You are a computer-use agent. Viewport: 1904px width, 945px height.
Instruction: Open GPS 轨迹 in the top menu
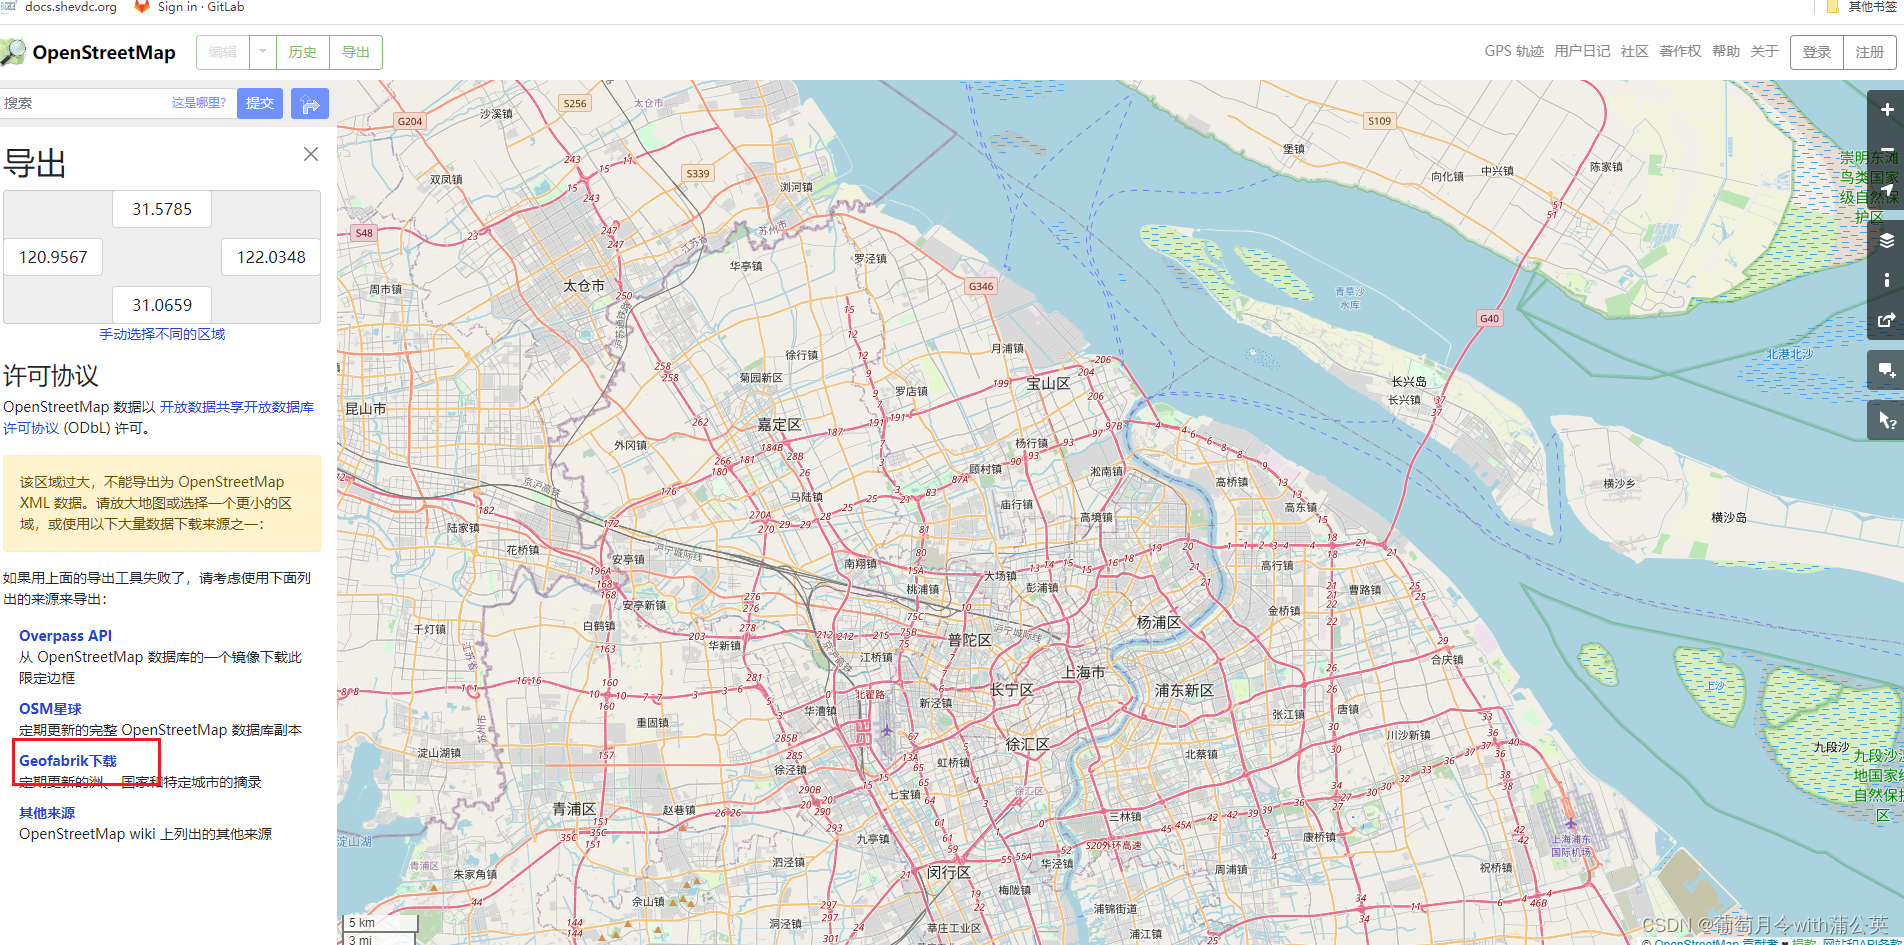coord(1514,51)
